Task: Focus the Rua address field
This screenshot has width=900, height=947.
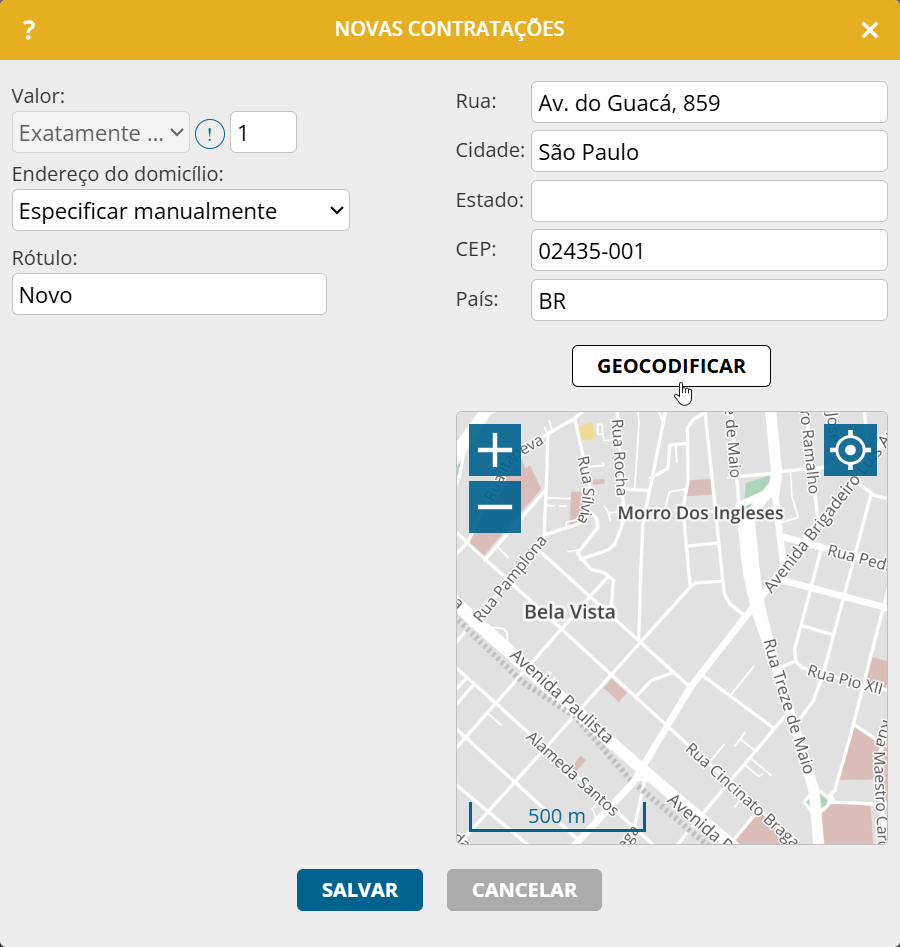Action: pyautogui.click(x=708, y=102)
